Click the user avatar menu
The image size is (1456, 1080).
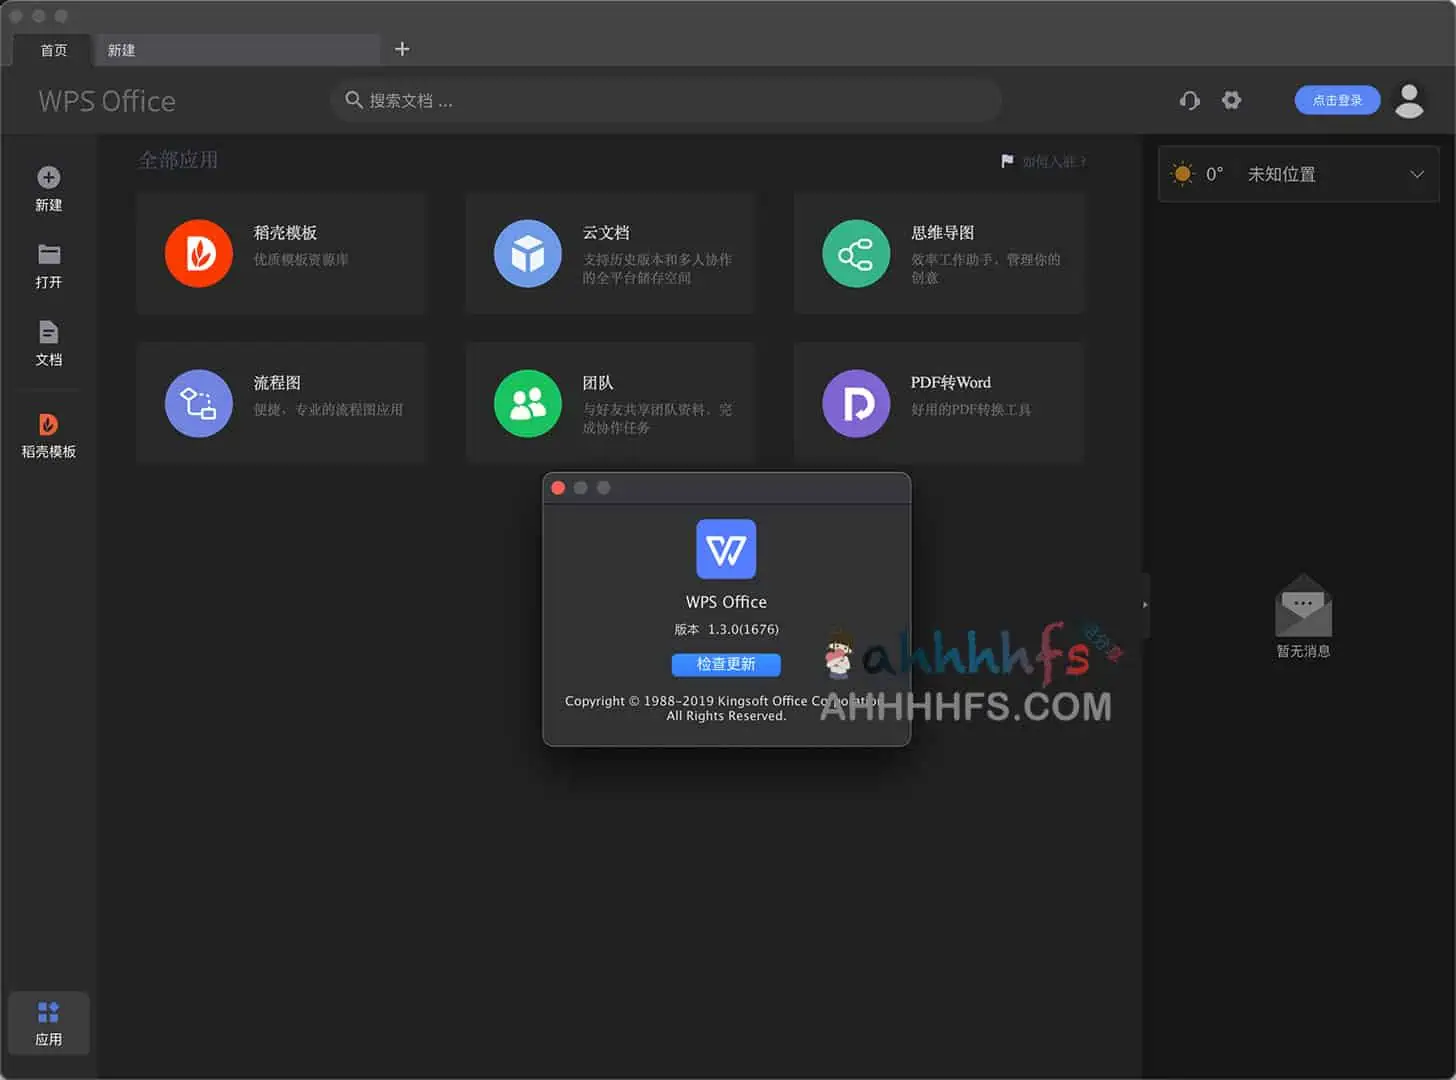click(x=1409, y=100)
